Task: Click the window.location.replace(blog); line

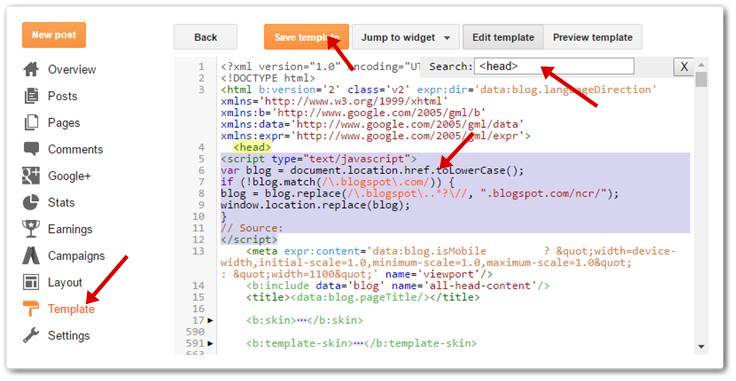Action: pos(315,205)
